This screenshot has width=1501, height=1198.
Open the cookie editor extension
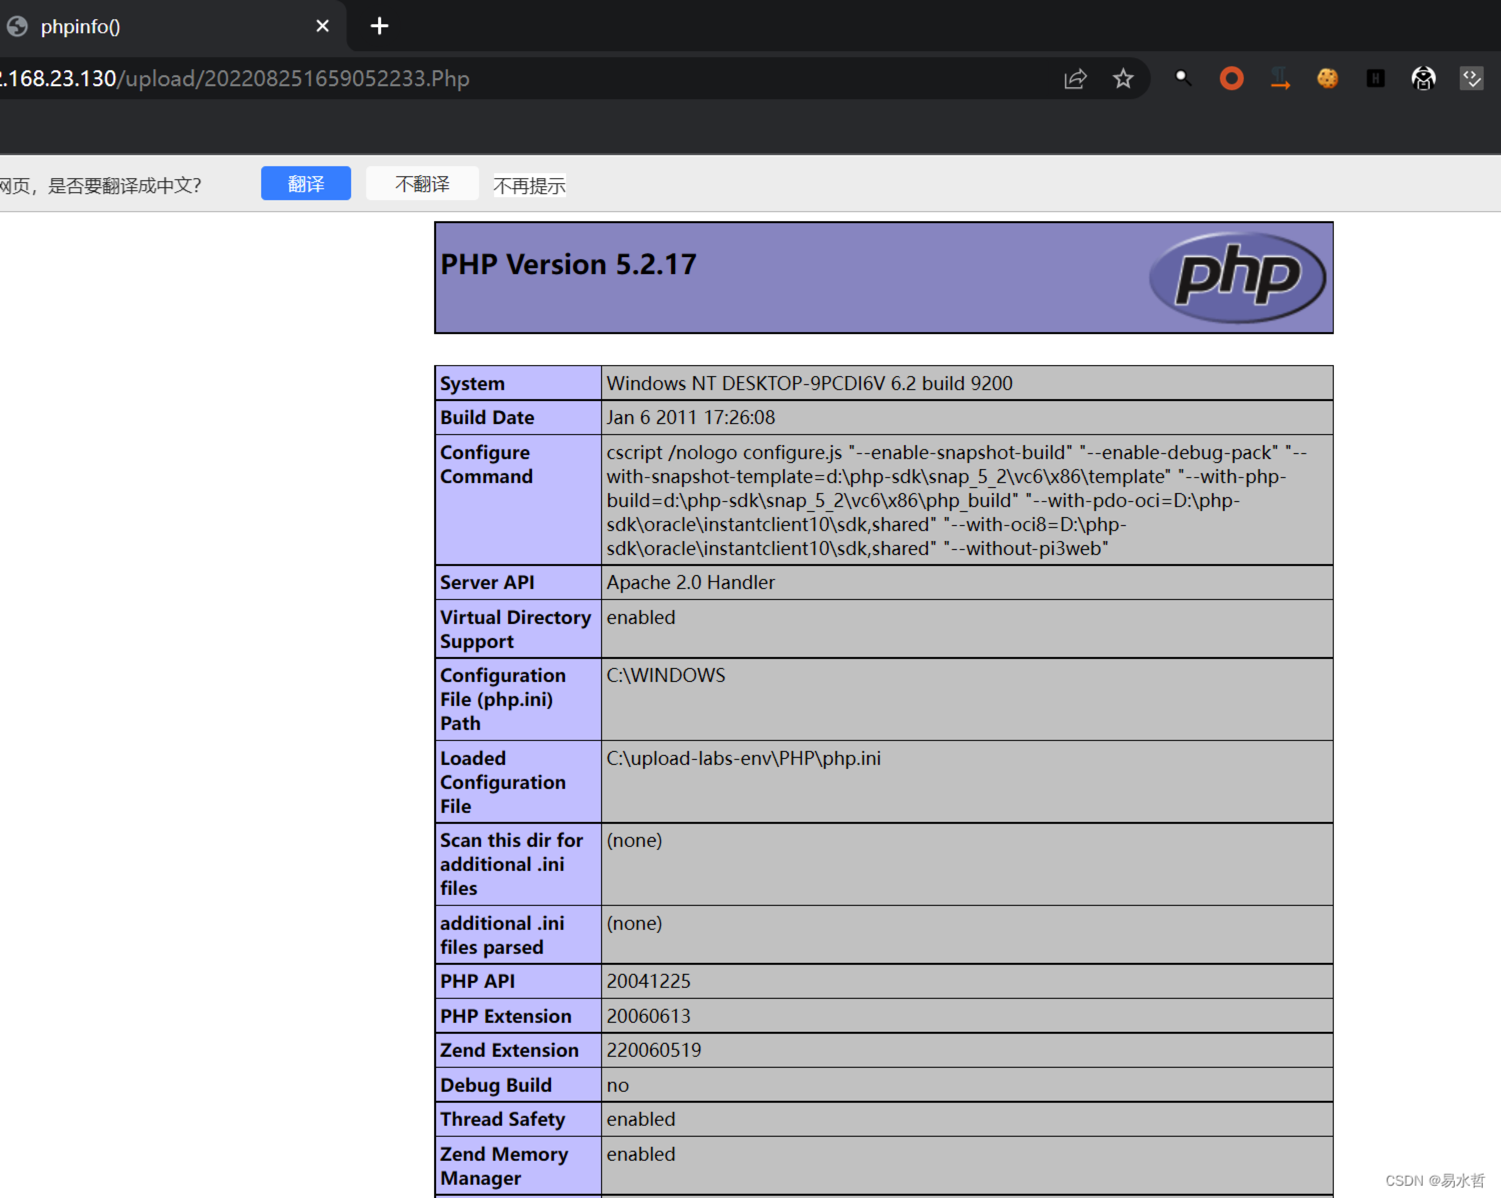tap(1327, 79)
